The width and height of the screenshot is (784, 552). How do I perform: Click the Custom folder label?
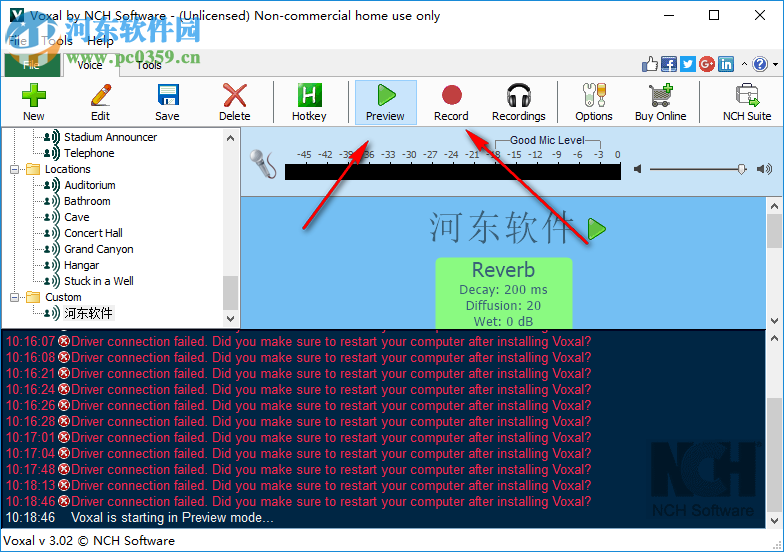(x=63, y=297)
